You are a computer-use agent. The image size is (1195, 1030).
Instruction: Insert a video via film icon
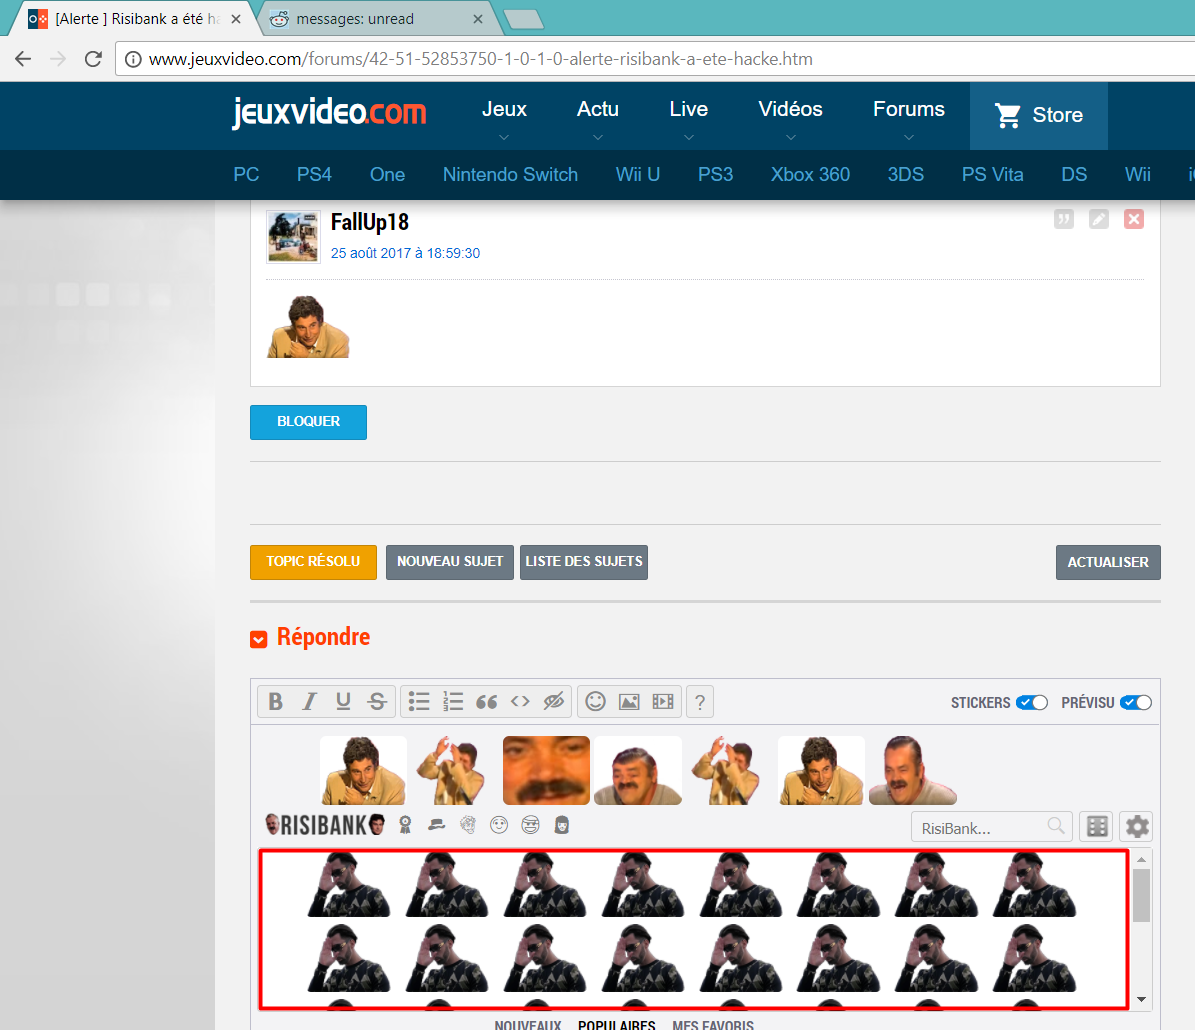(x=663, y=701)
